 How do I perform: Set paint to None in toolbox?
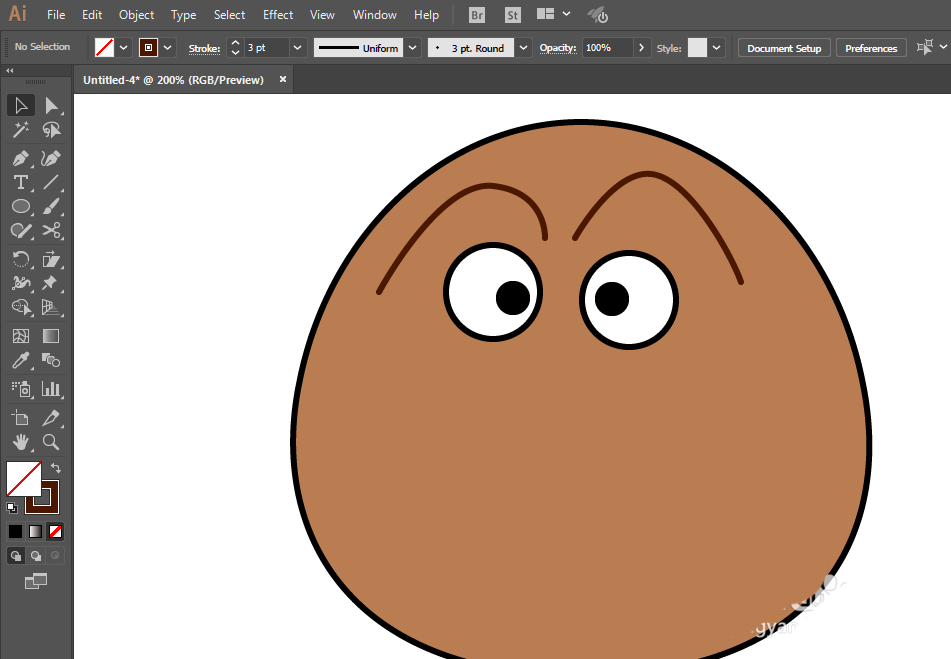click(56, 531)
